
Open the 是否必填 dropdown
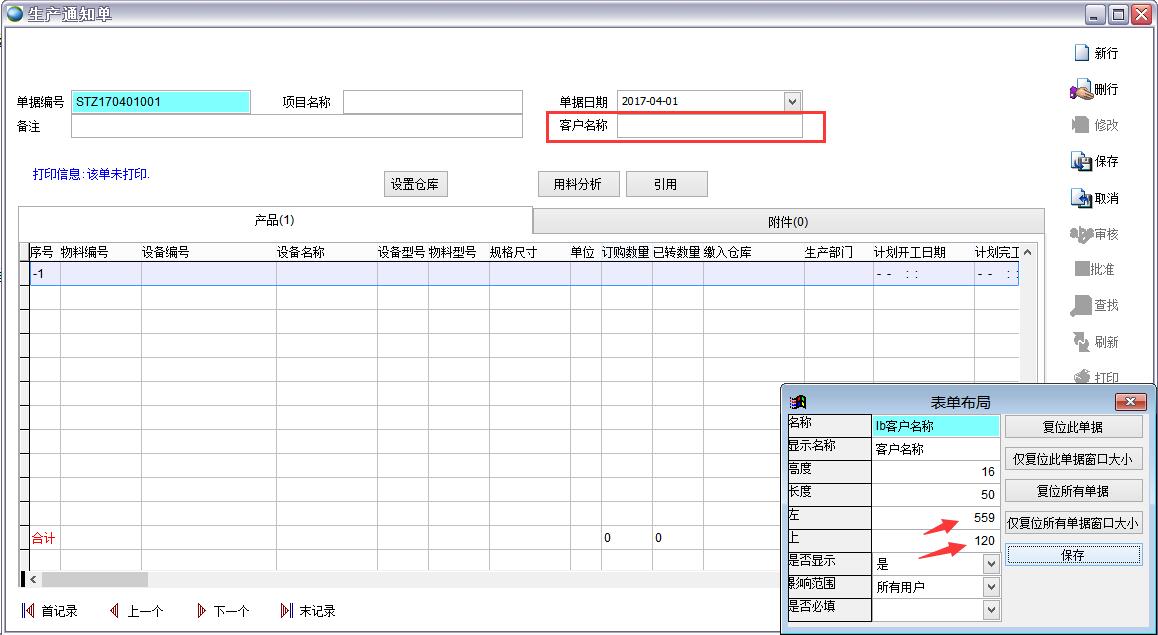[x=990, y=609]
